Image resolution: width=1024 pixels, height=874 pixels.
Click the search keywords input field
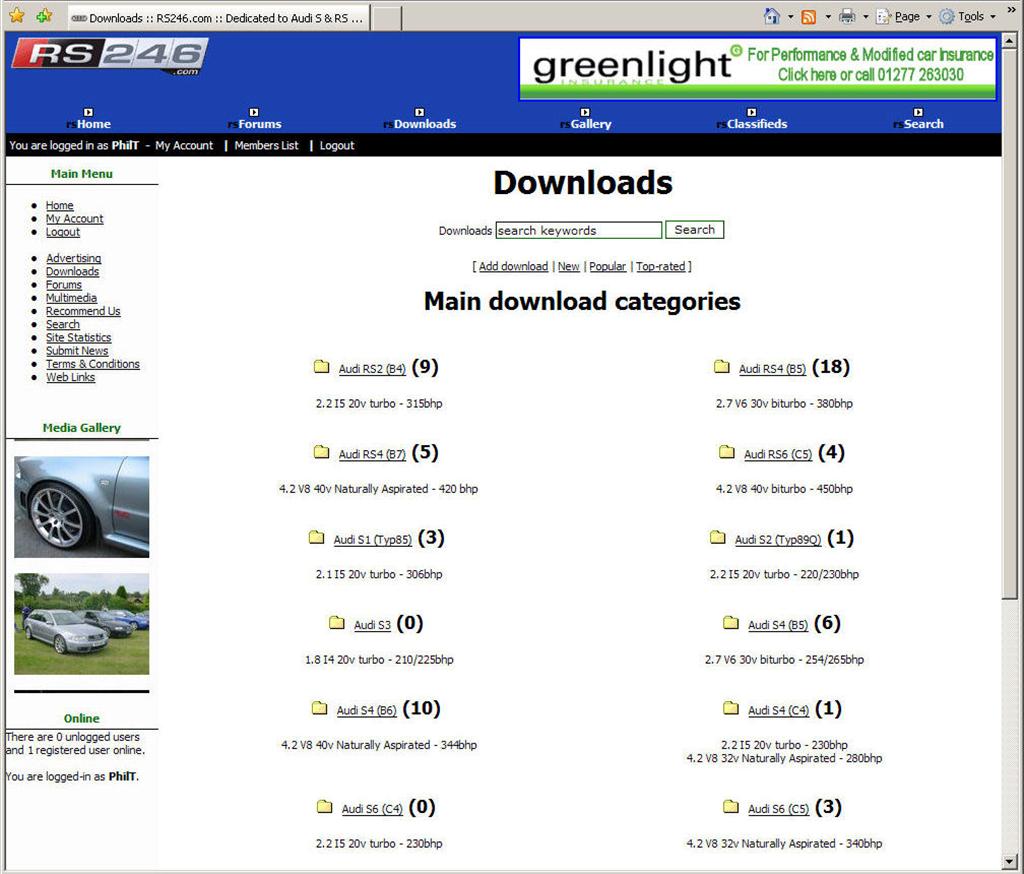pyautogui.click(x=578, y=230)
